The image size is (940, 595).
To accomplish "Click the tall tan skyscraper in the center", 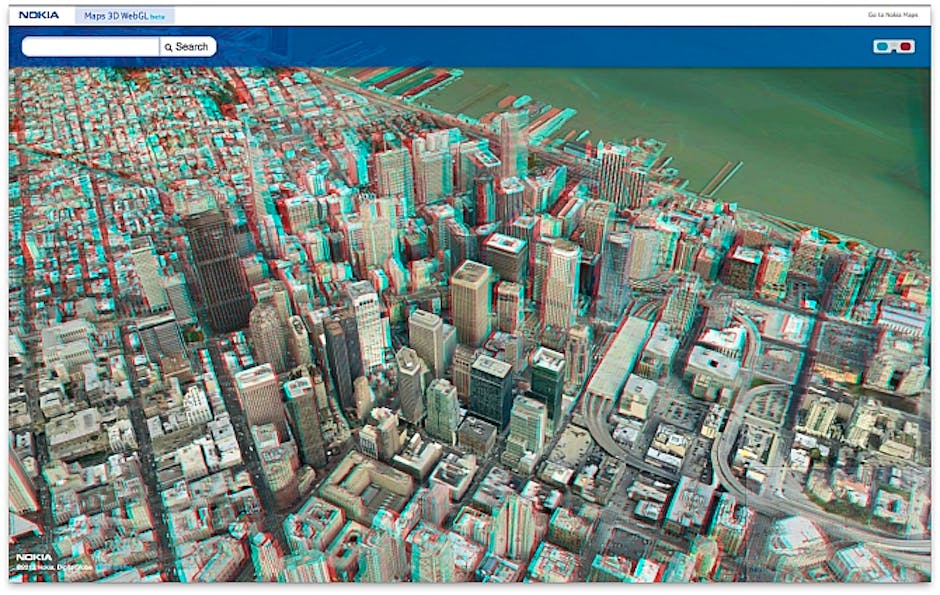I will [x=470, y=300].
